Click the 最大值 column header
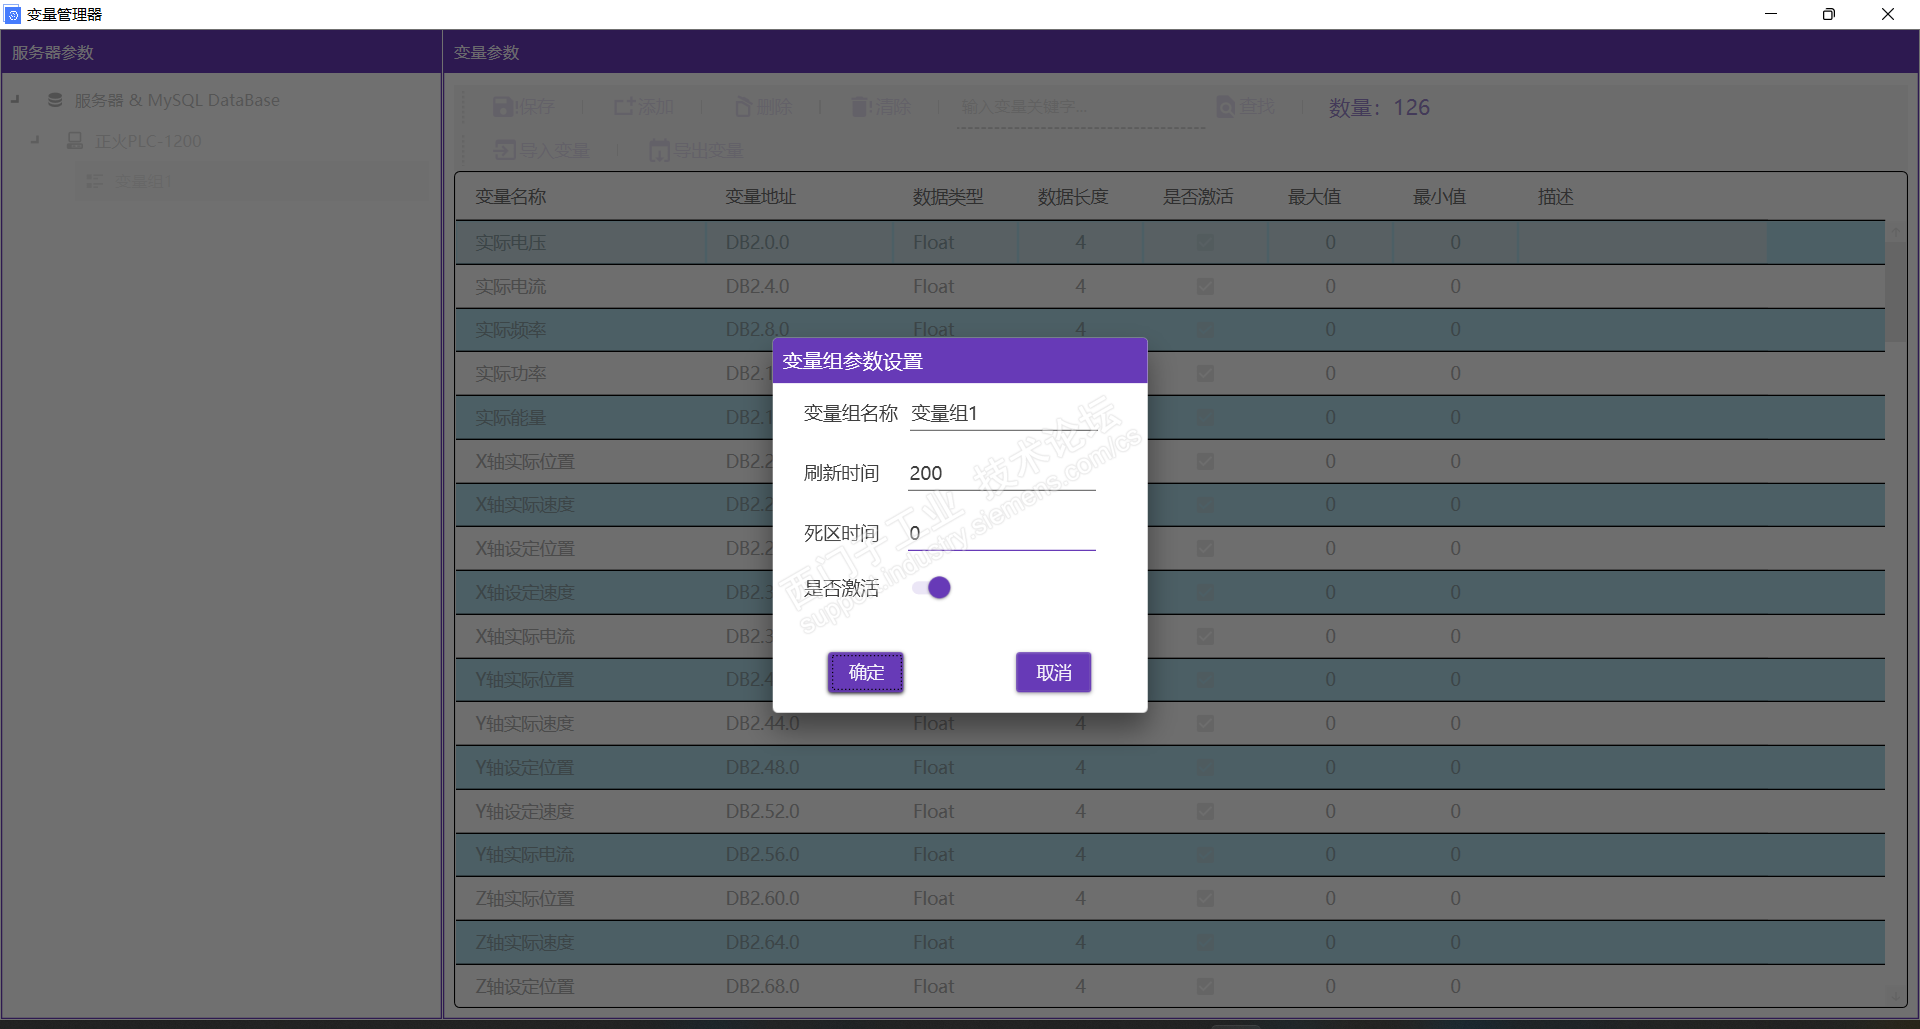Screen dimensions: 1920x1029 1314,197
